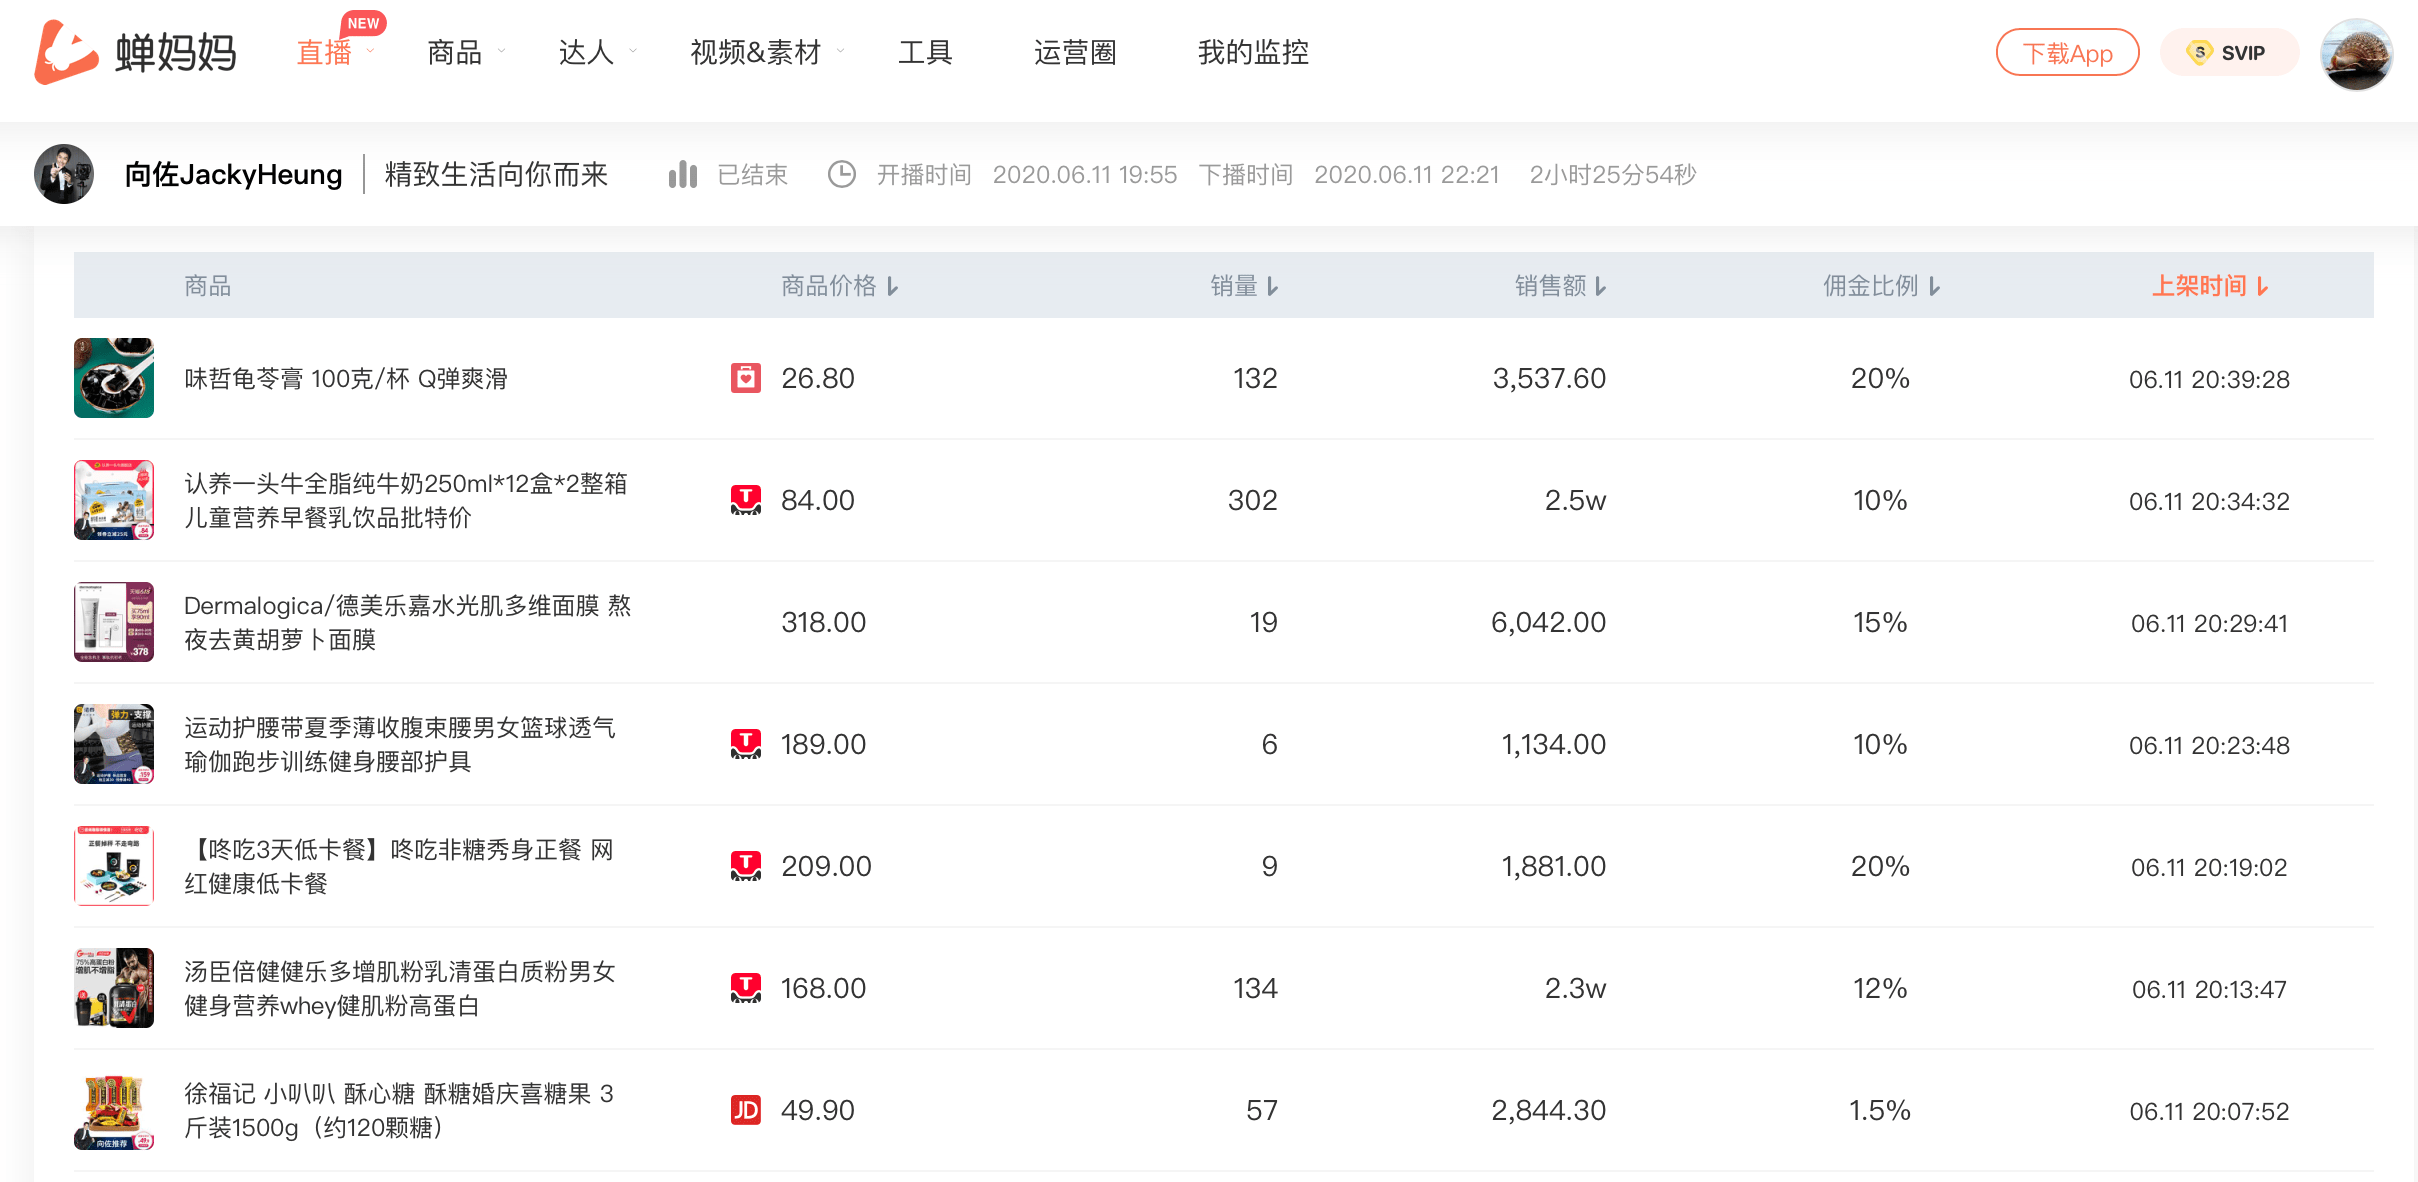Viewport: 2418px width, 1182px height.
Task: Sort the table by 佣金比例 column
Action: click(x=1881, y=286)
